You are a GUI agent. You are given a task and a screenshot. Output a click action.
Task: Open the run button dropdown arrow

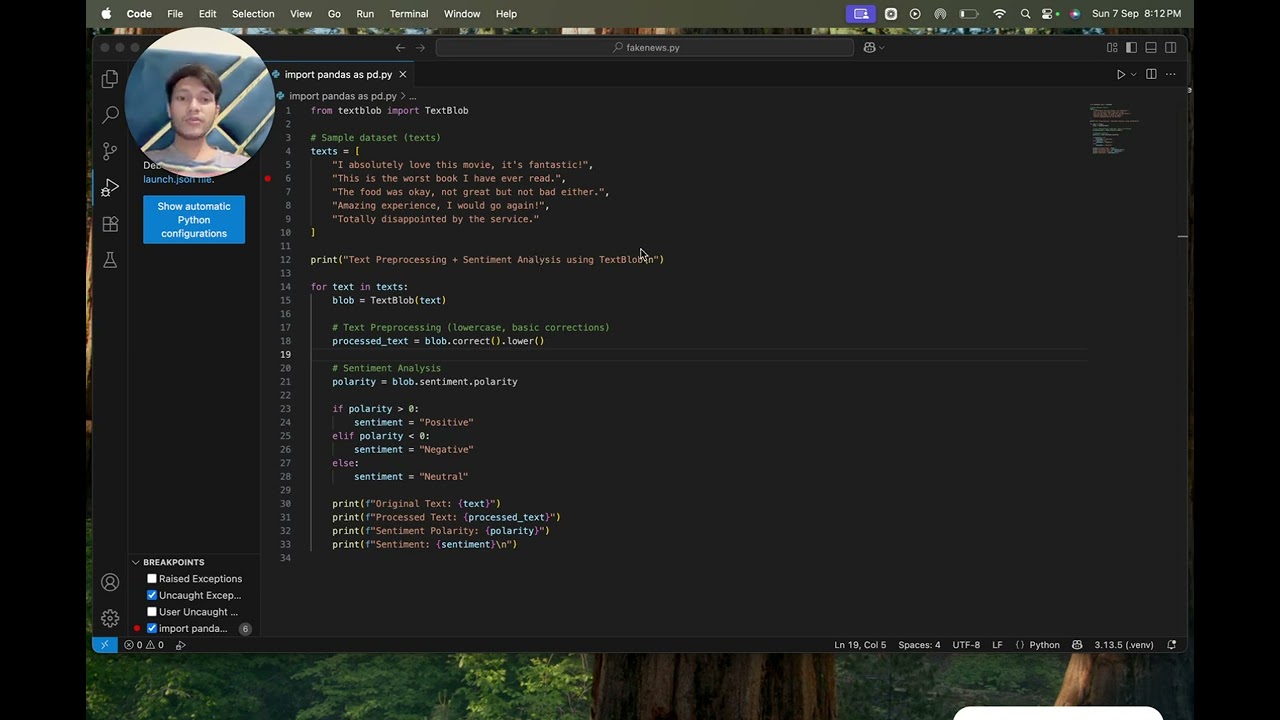click(x=1133, y=74)
